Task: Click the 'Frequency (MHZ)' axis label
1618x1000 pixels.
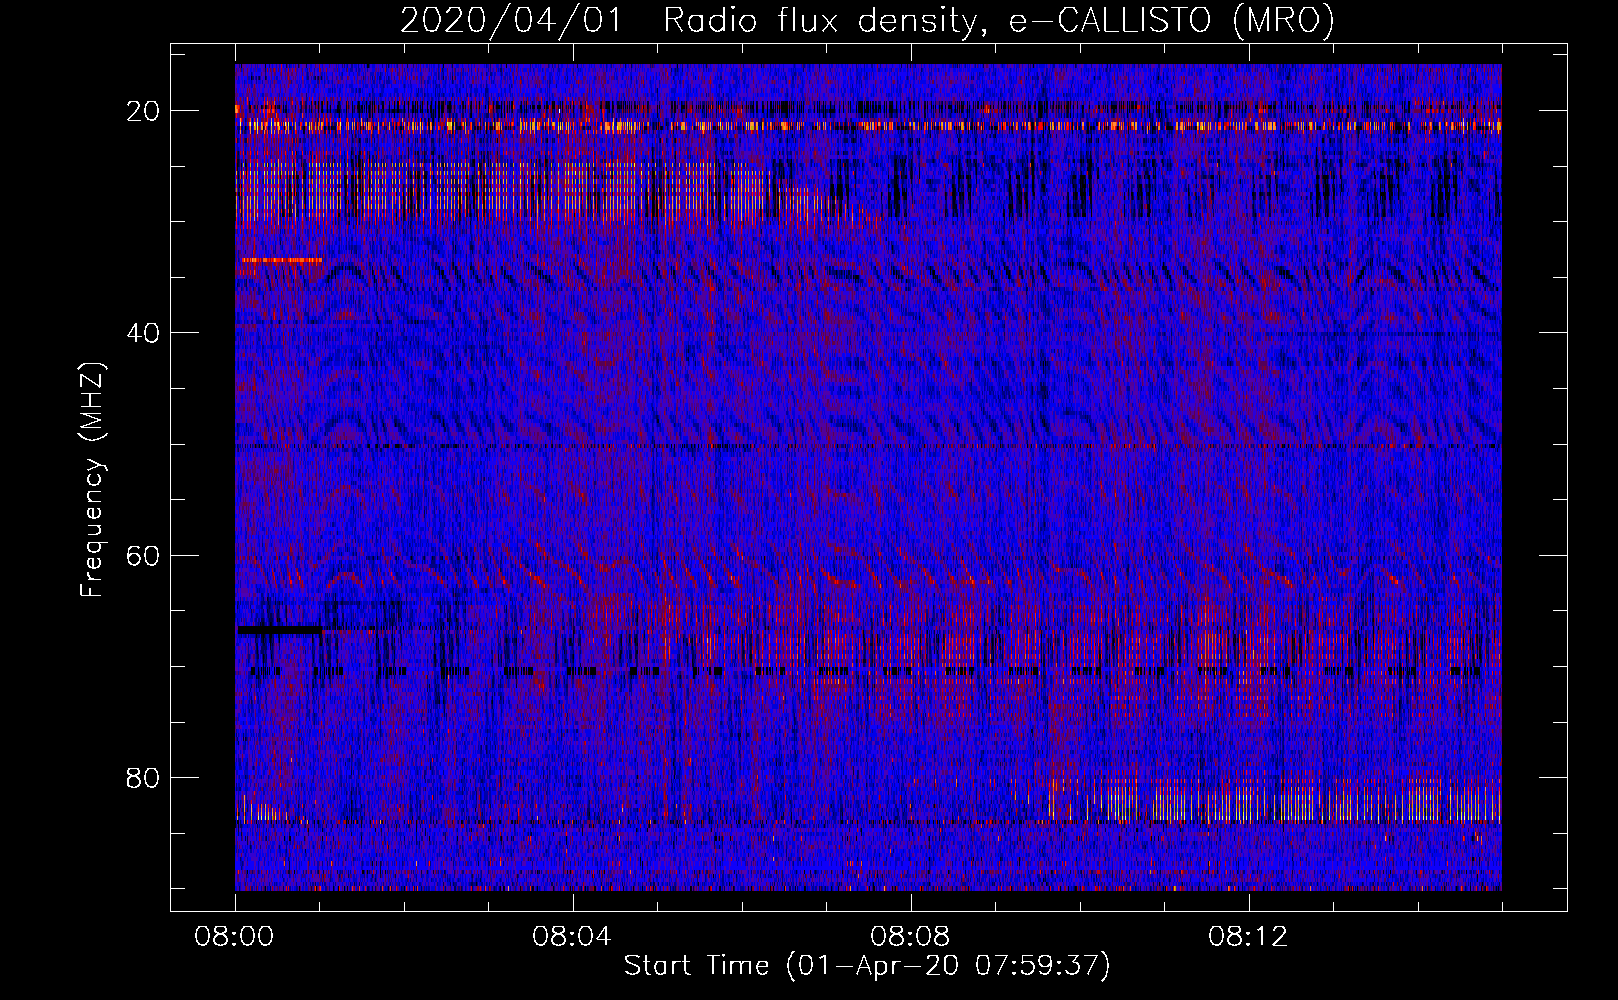Action: coord(92,480)
